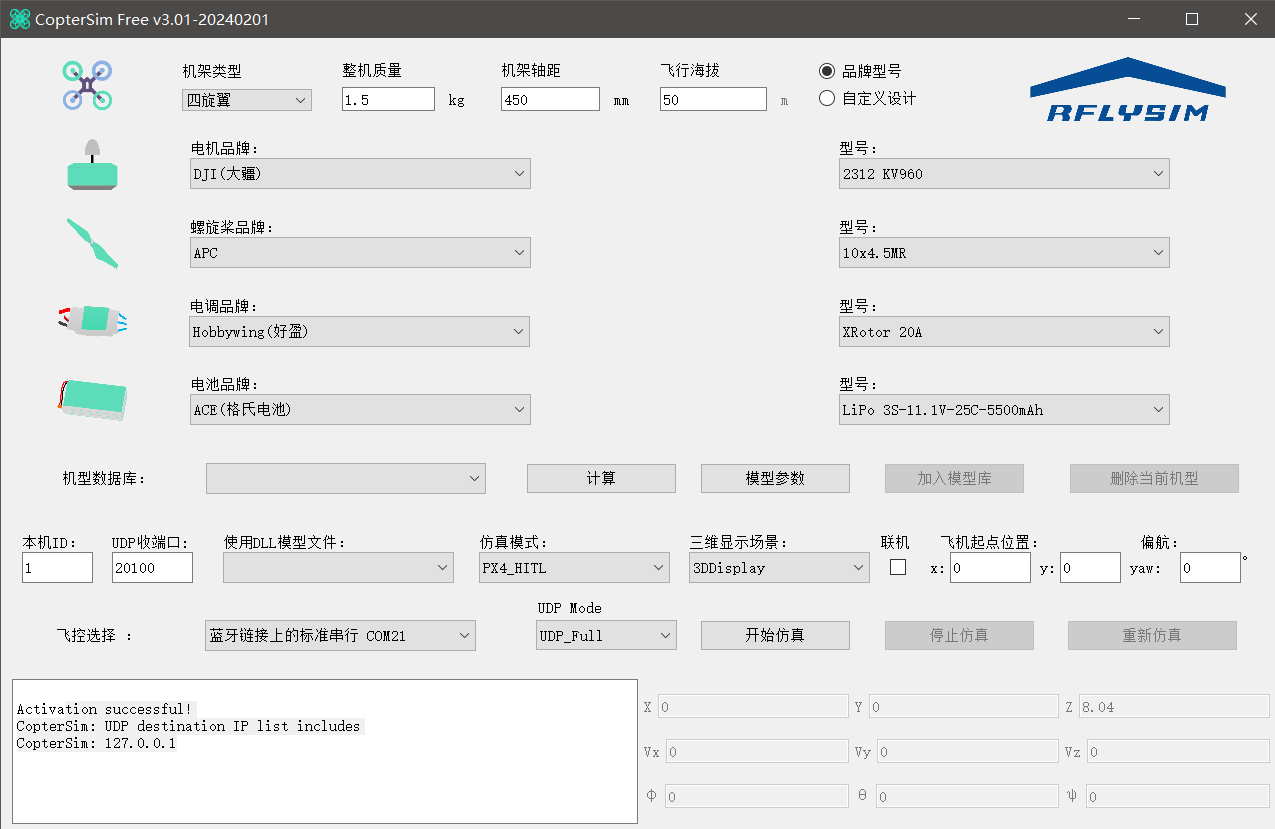This screenshot has width=1275, height=829.
Task: Open the 螺旋桨品牌 APC dropdown
Action: pos(360,252)
